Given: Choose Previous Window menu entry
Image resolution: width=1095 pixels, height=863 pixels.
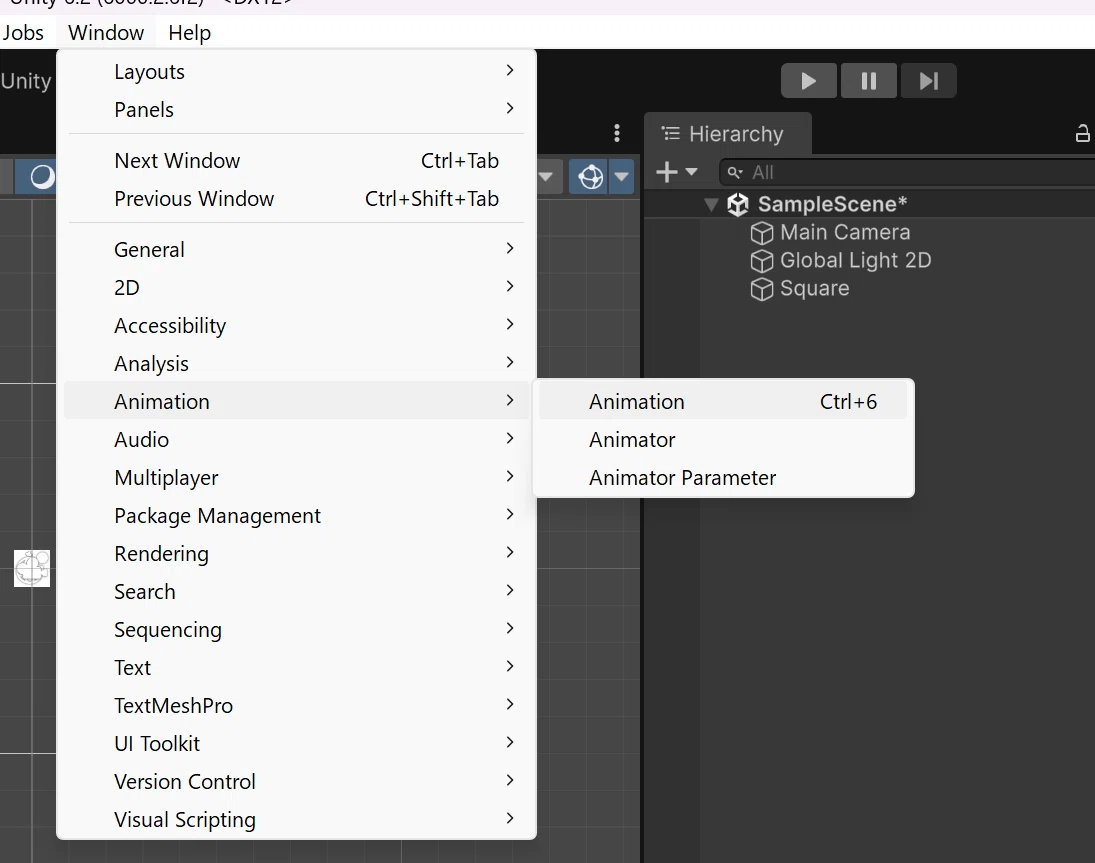Looking at the screenshot, I should pyautogui.click(x=296, y=199).
